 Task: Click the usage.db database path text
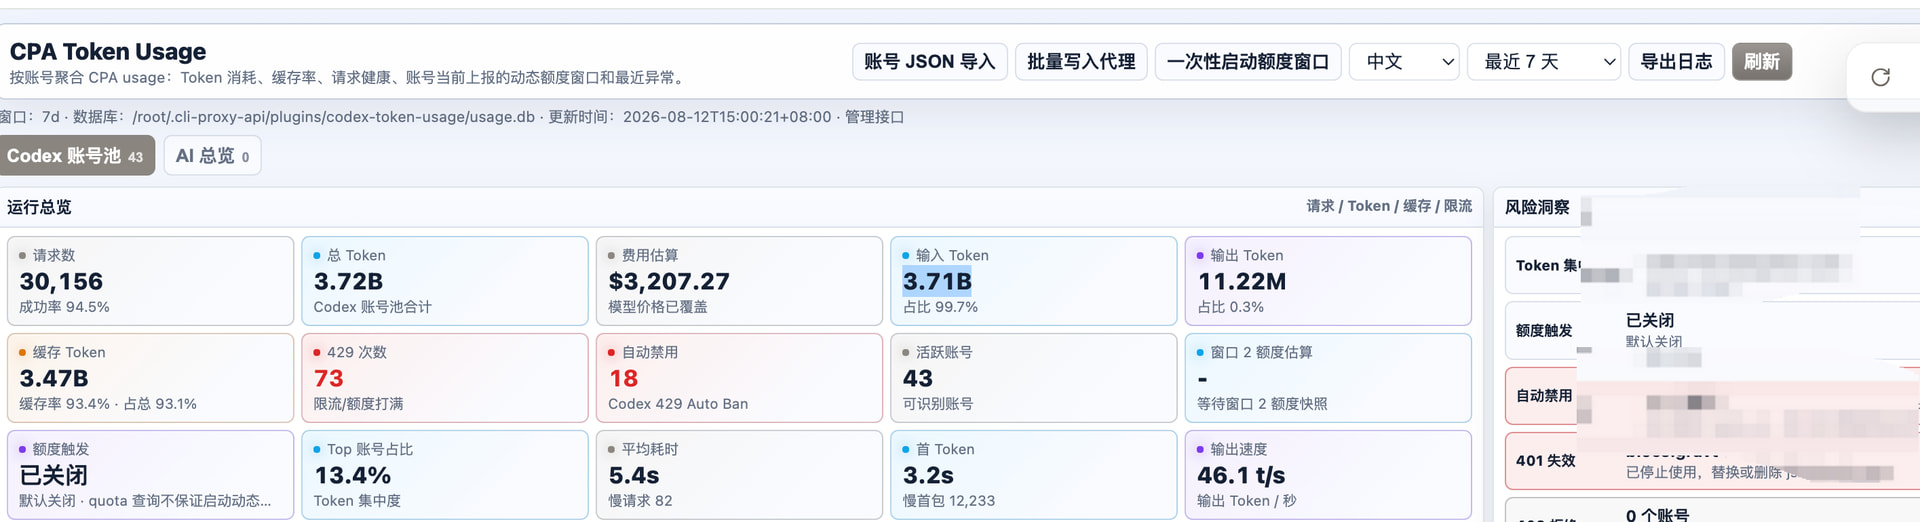(x=334, y=117)
